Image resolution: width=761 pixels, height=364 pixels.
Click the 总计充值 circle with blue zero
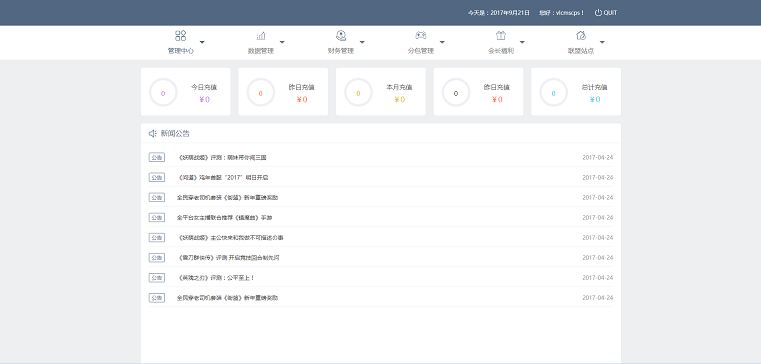[x=553, y=92]
